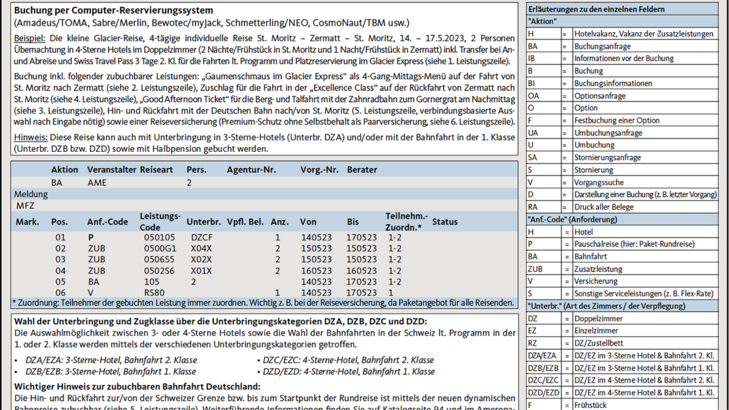Click the "Berater" column header

[x=362, y=170]
